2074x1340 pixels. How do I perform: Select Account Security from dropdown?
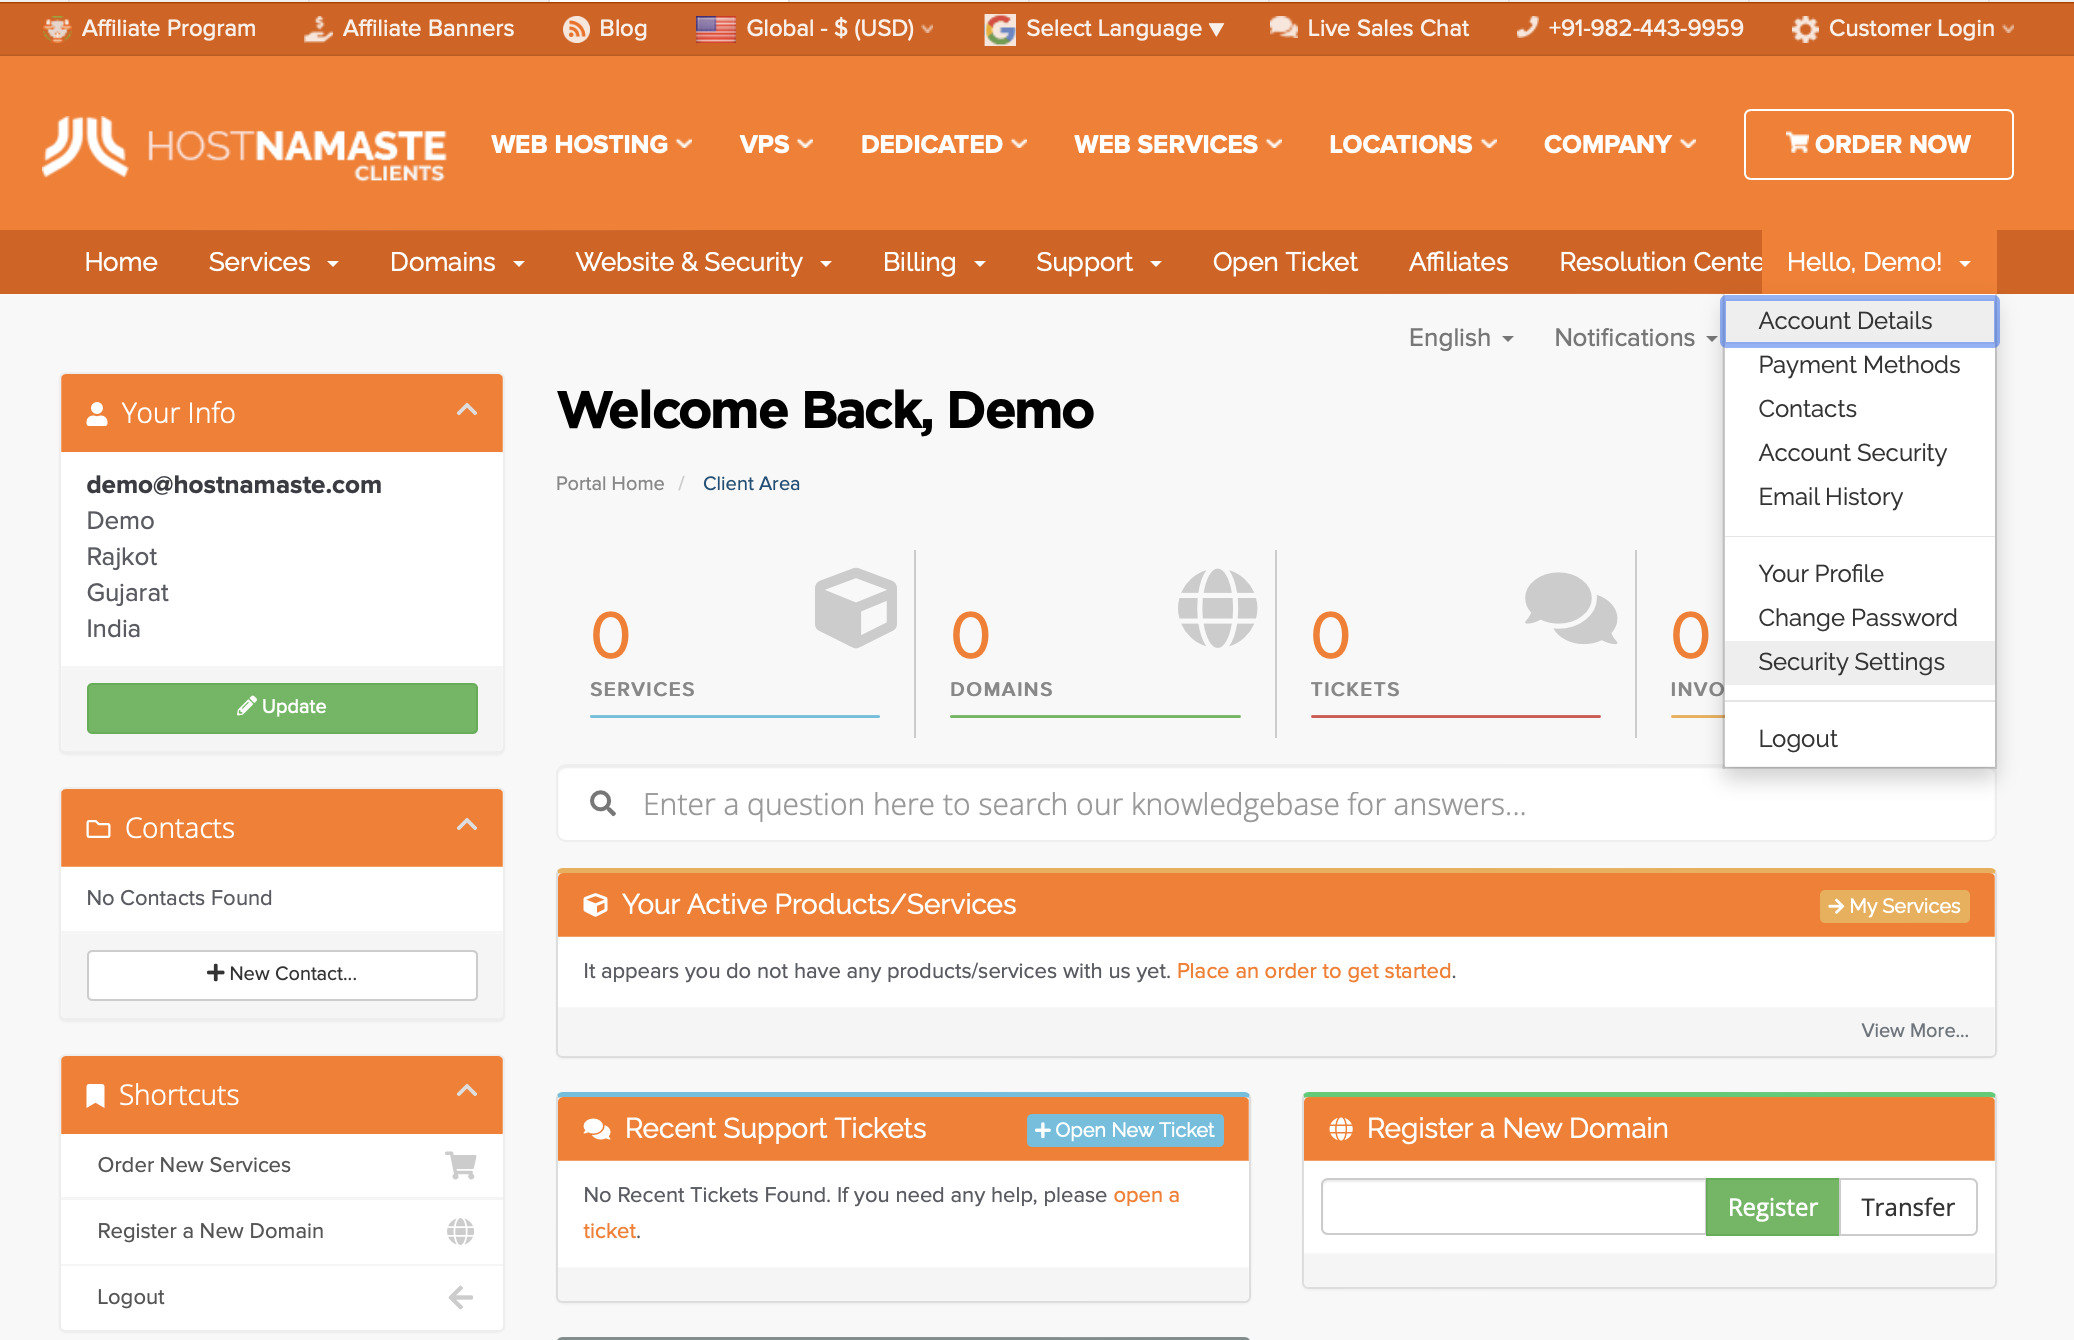coord(1850,452)
